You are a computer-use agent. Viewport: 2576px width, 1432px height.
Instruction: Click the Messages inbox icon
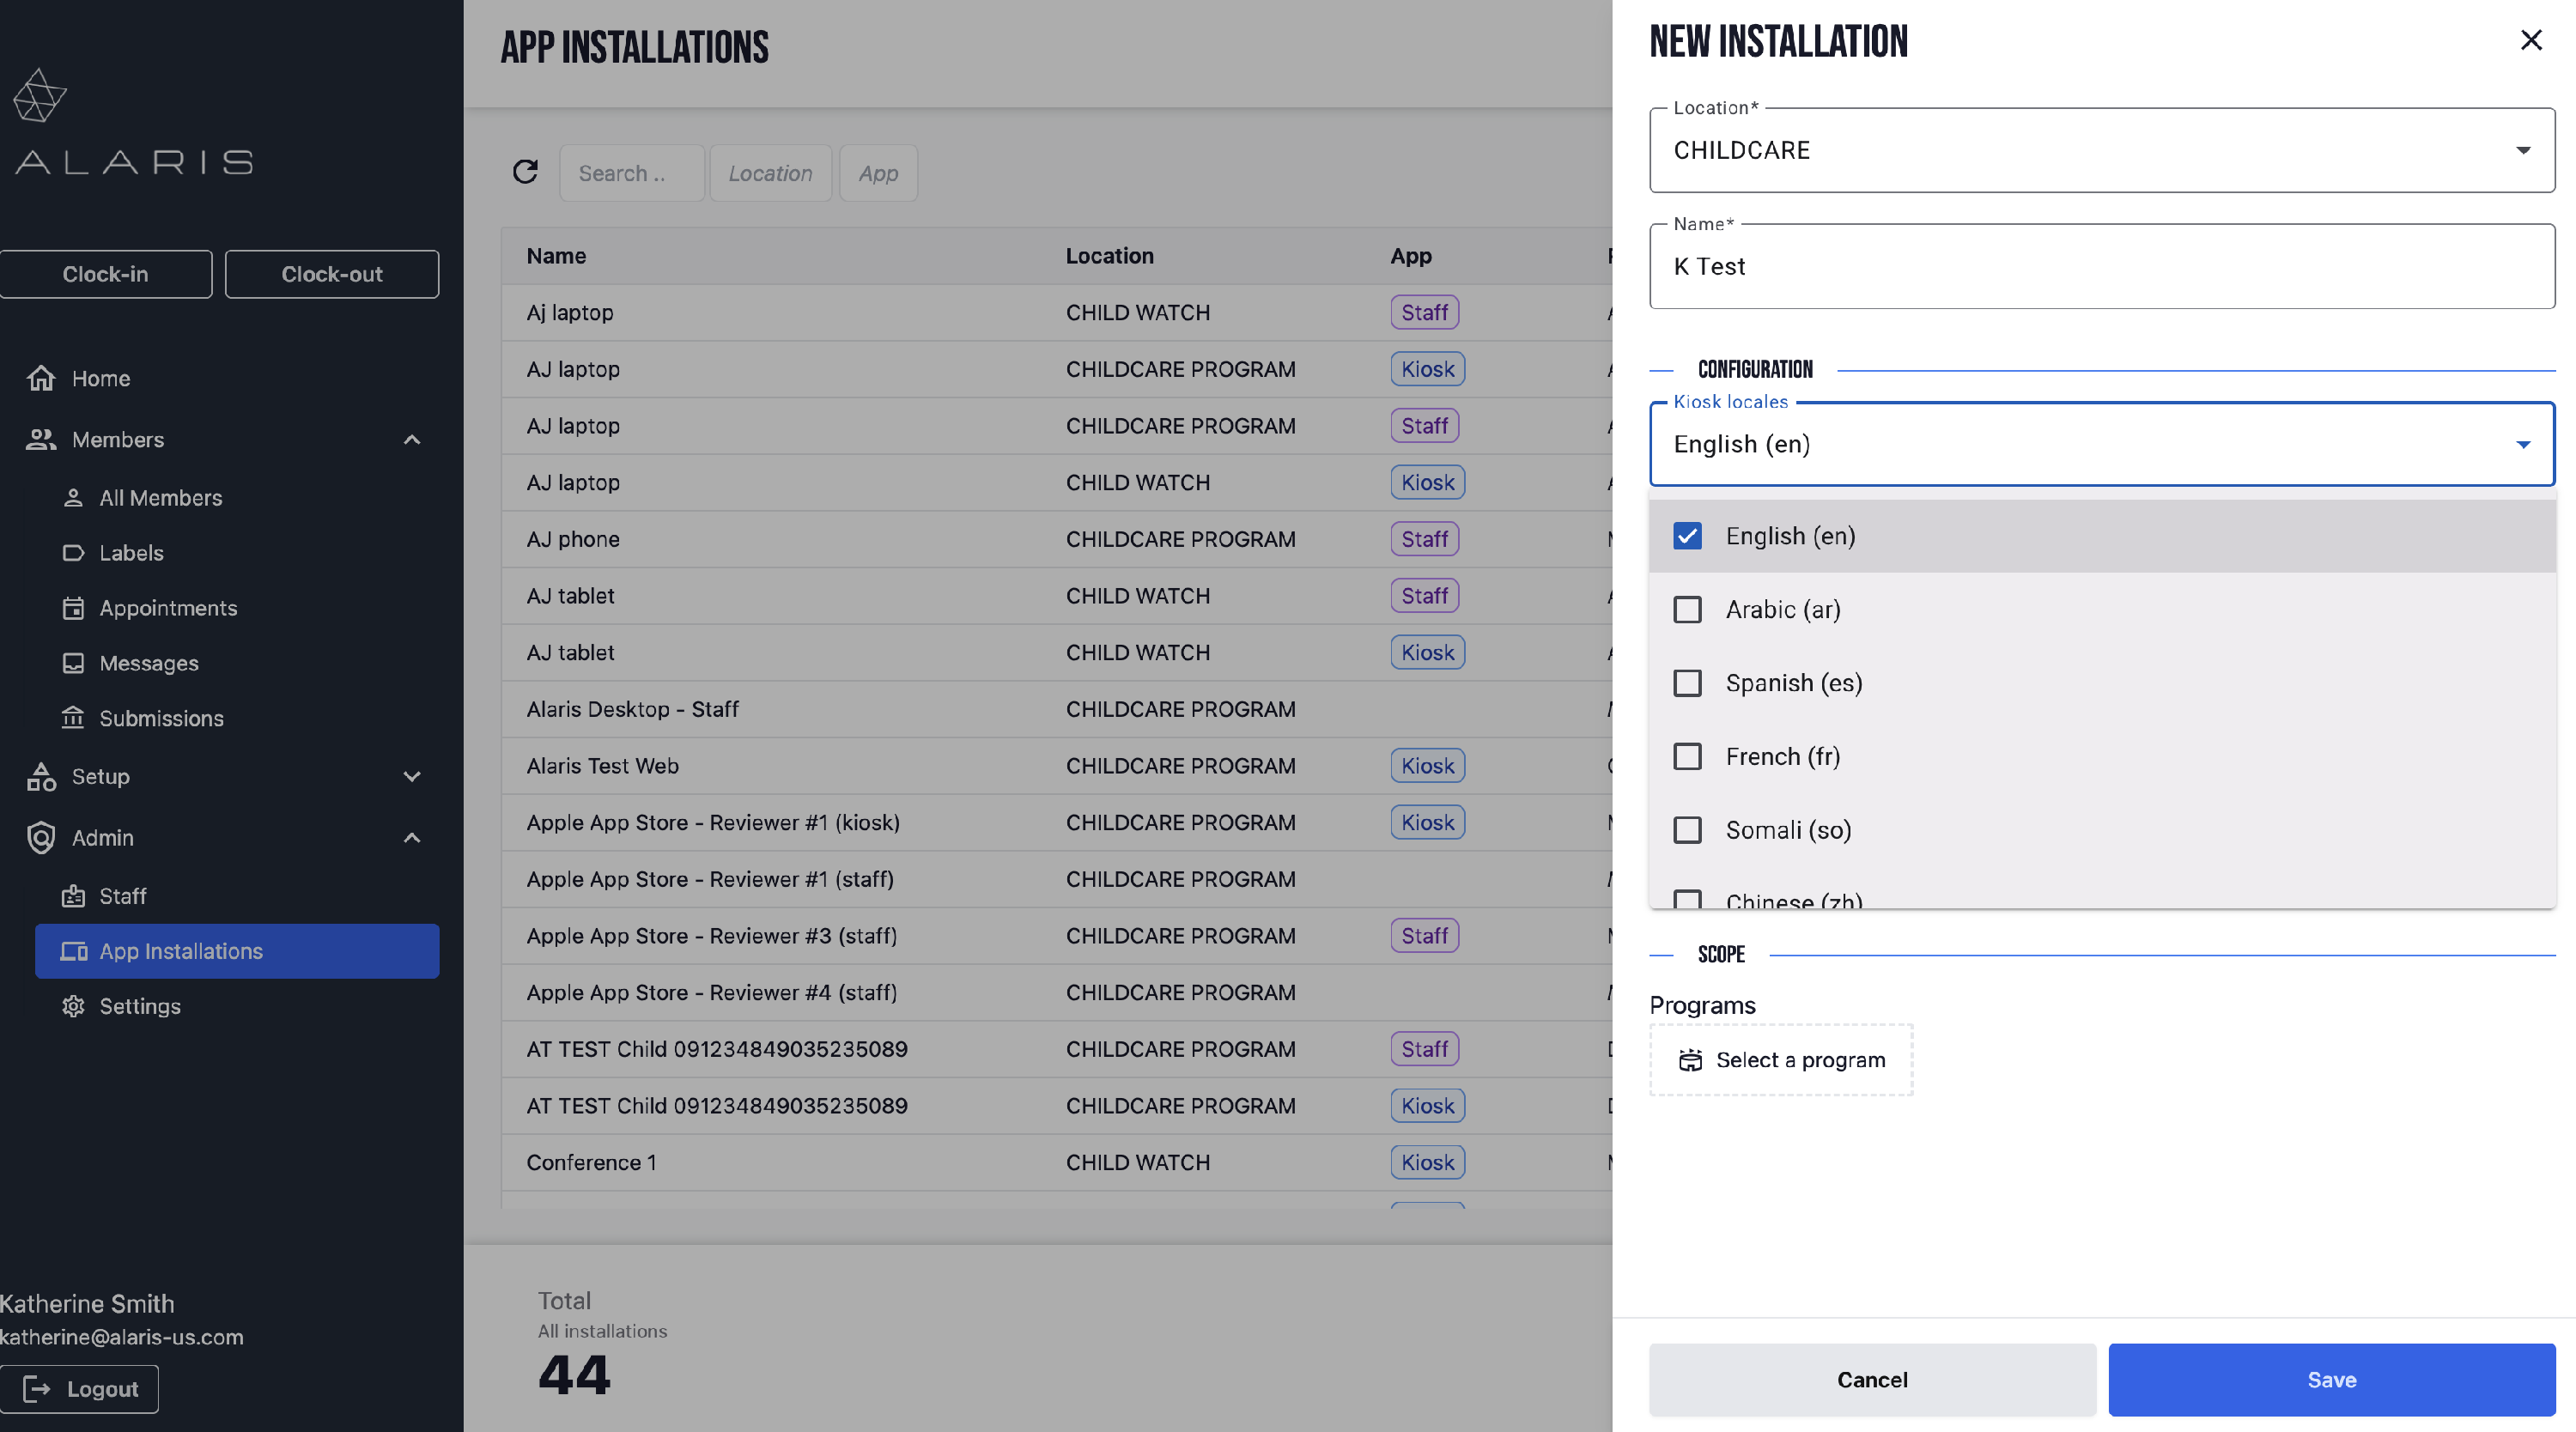click(x=73, y=663)
